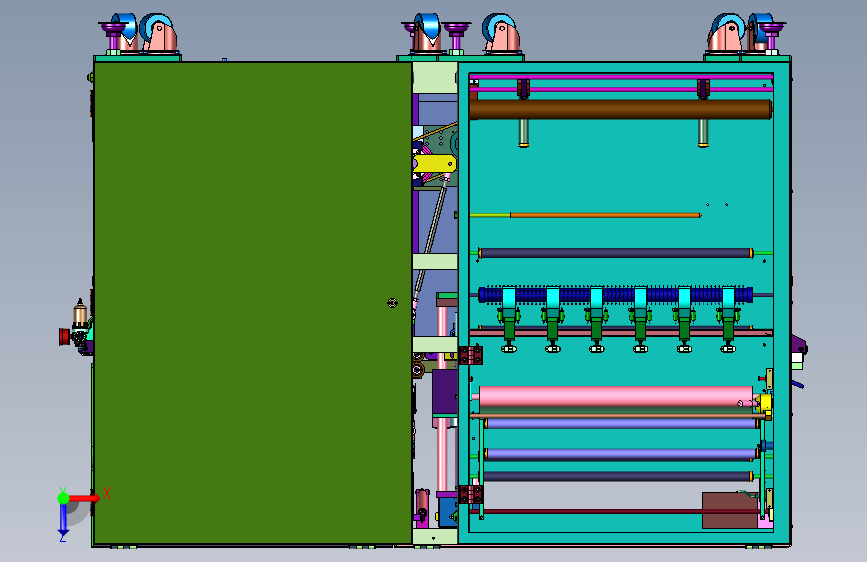
Task: Select the thick brown roller in teal cabinet
Action: [620, 110]
